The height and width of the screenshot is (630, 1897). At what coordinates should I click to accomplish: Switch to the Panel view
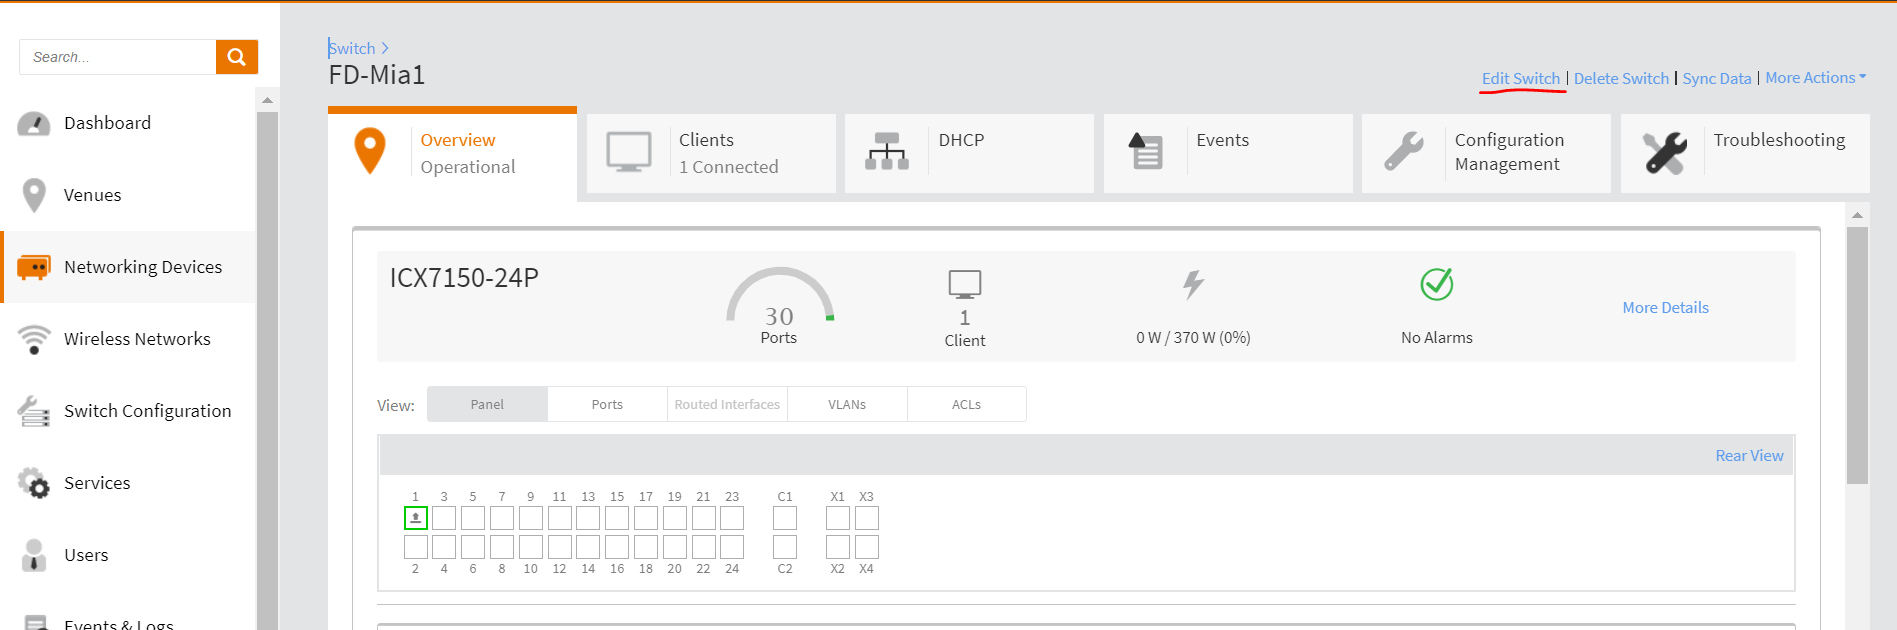(x=487, y=404)
